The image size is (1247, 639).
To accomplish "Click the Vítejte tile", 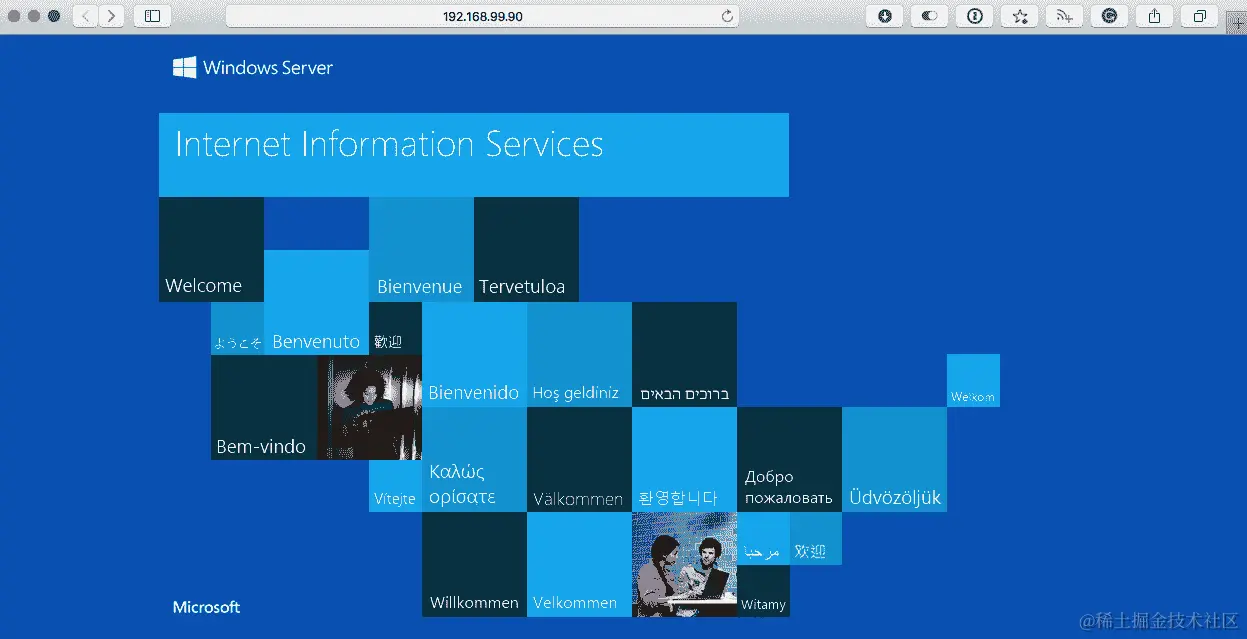I will 395,486.
